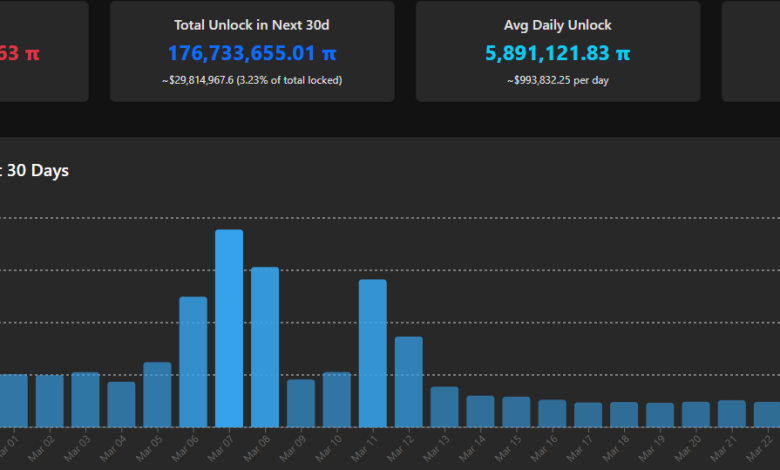Select the Mar 11 unlock bar
The height and width of the screenshot is (470, 780).
[373, 354]
